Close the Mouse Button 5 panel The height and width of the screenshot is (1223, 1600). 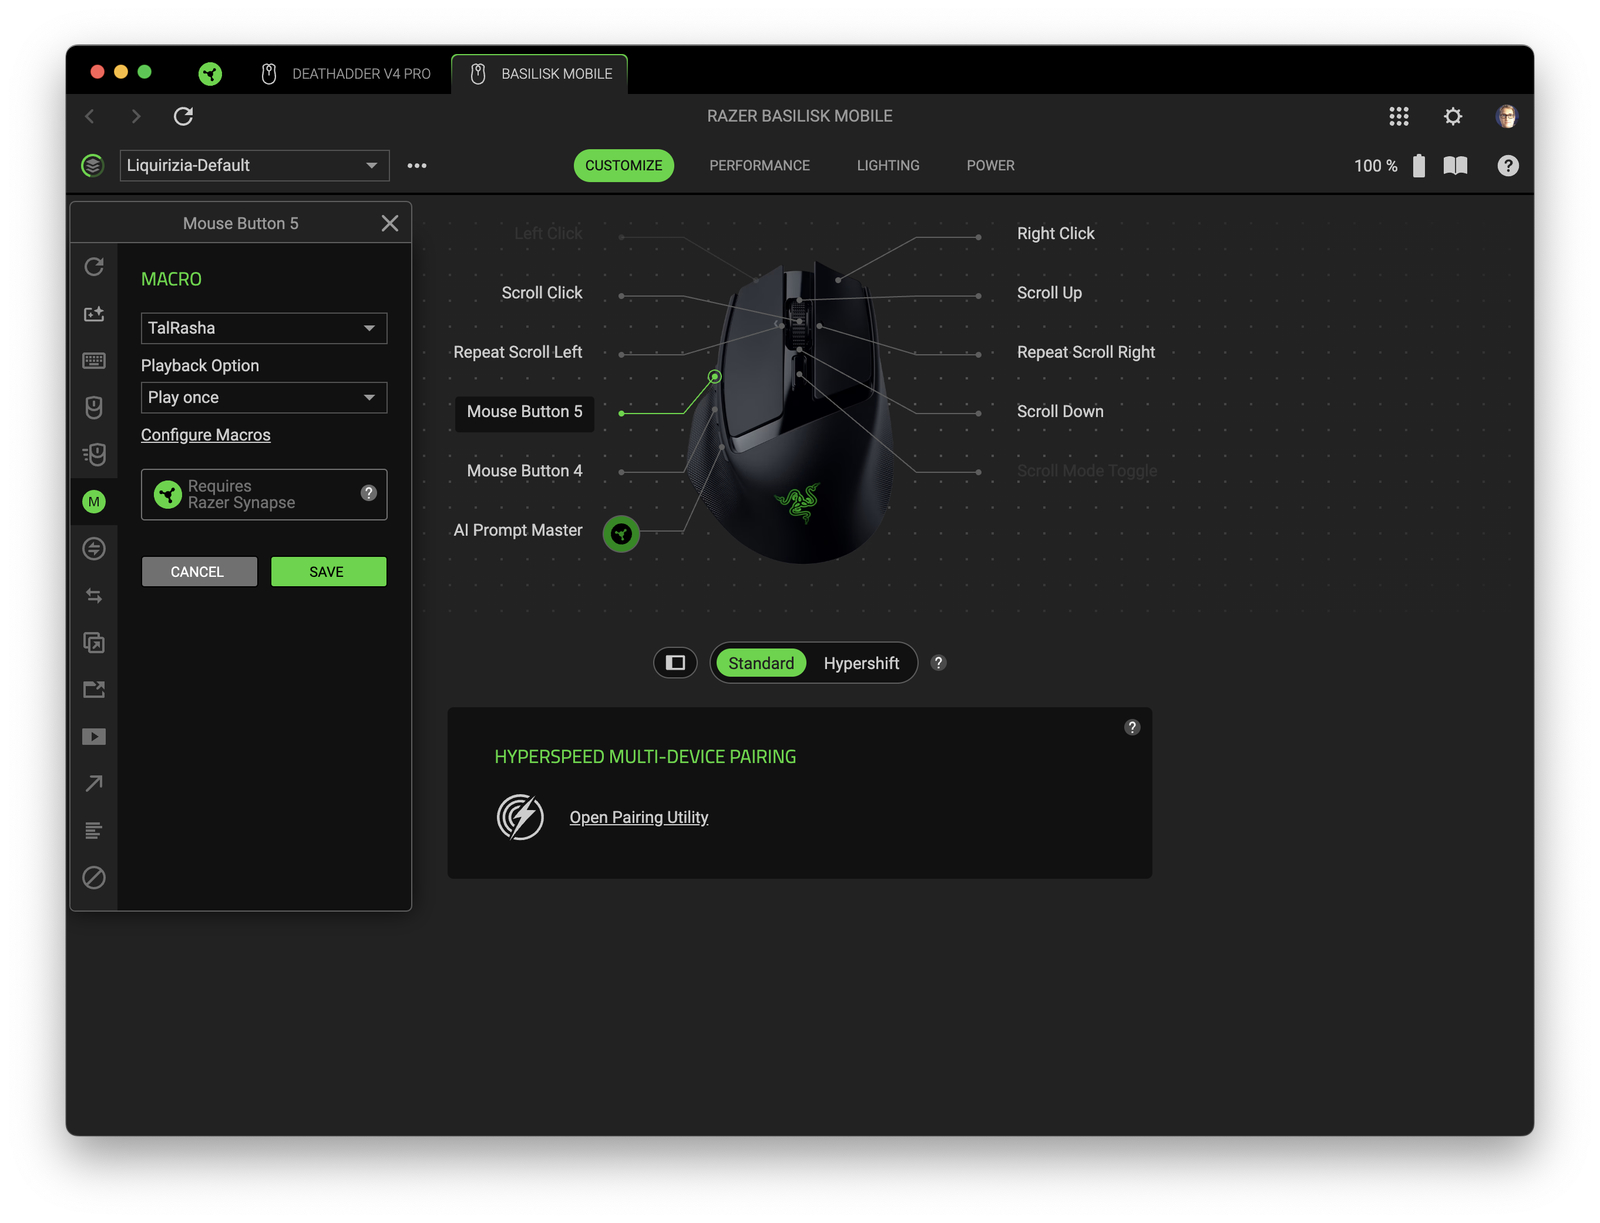tap(390, 224)
